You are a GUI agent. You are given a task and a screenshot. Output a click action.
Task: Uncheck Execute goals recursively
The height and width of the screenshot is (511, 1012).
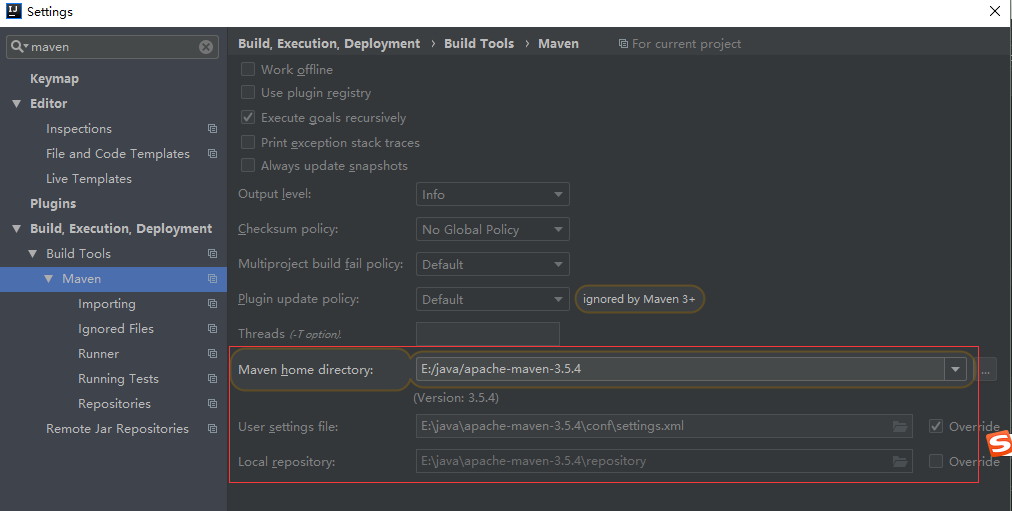pyautogui.click(x=248, y=117)
